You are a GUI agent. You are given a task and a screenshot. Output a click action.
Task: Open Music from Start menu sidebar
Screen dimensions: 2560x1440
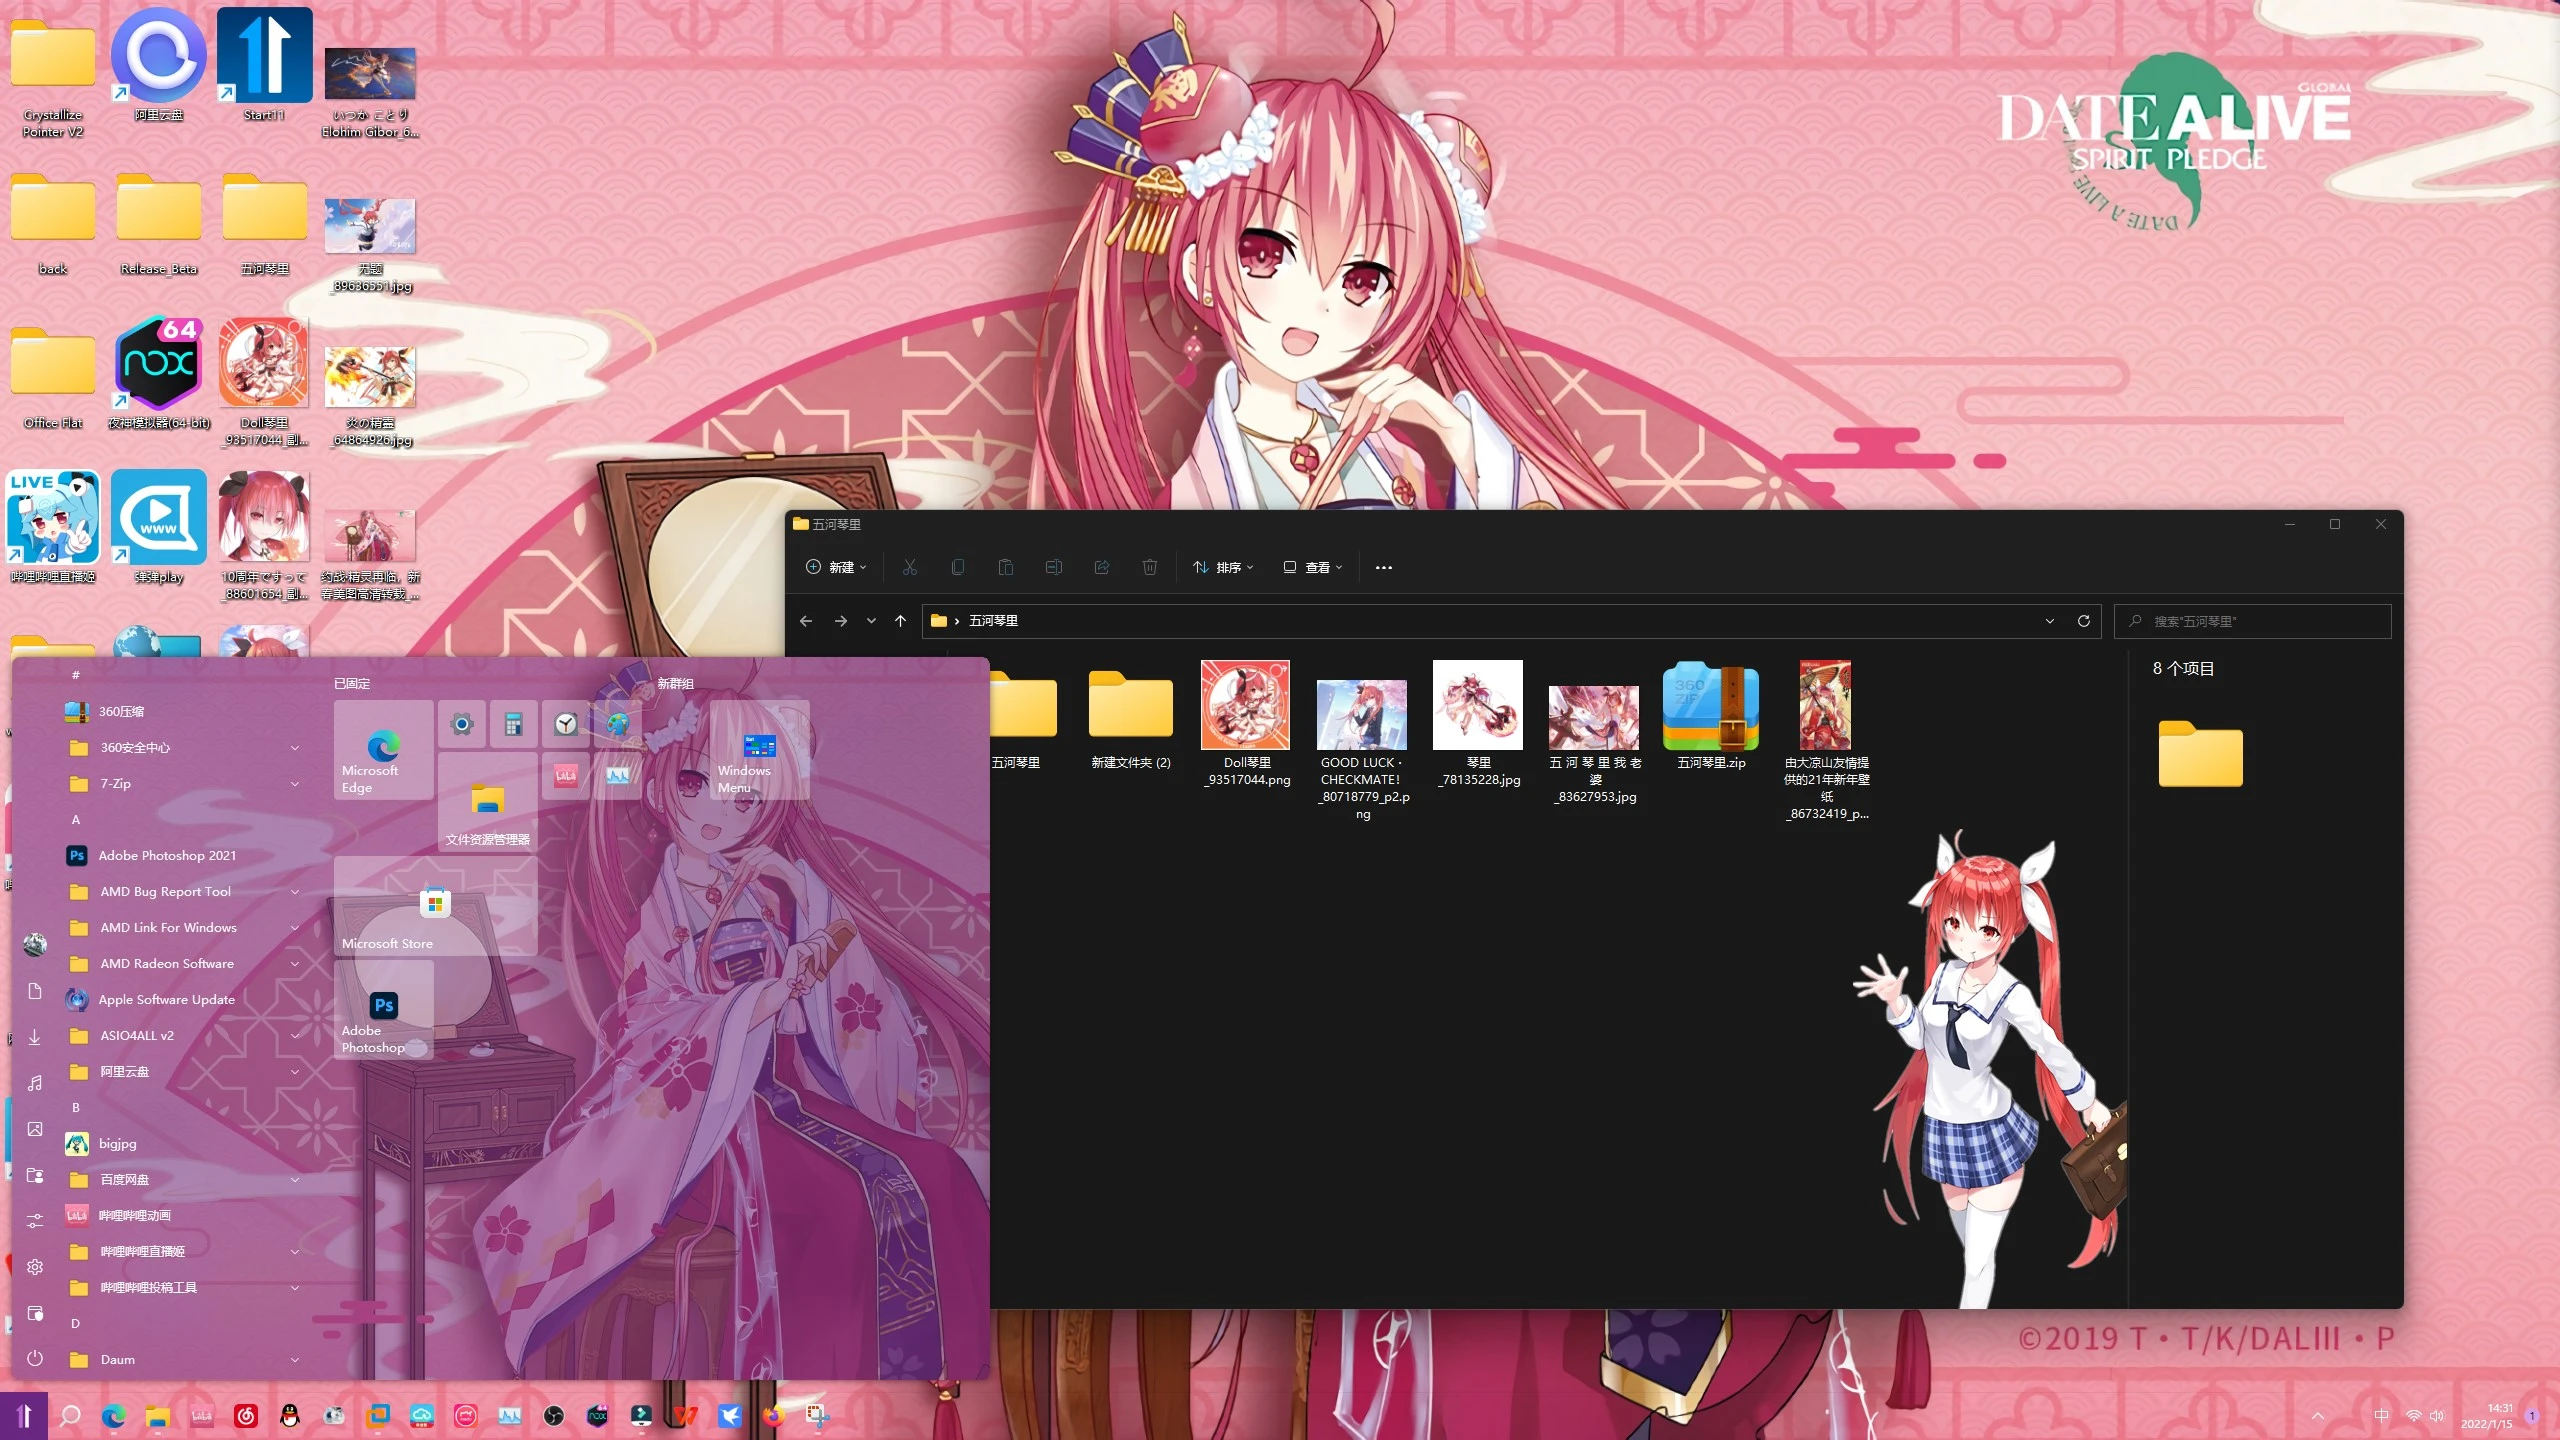(35, 1083)
